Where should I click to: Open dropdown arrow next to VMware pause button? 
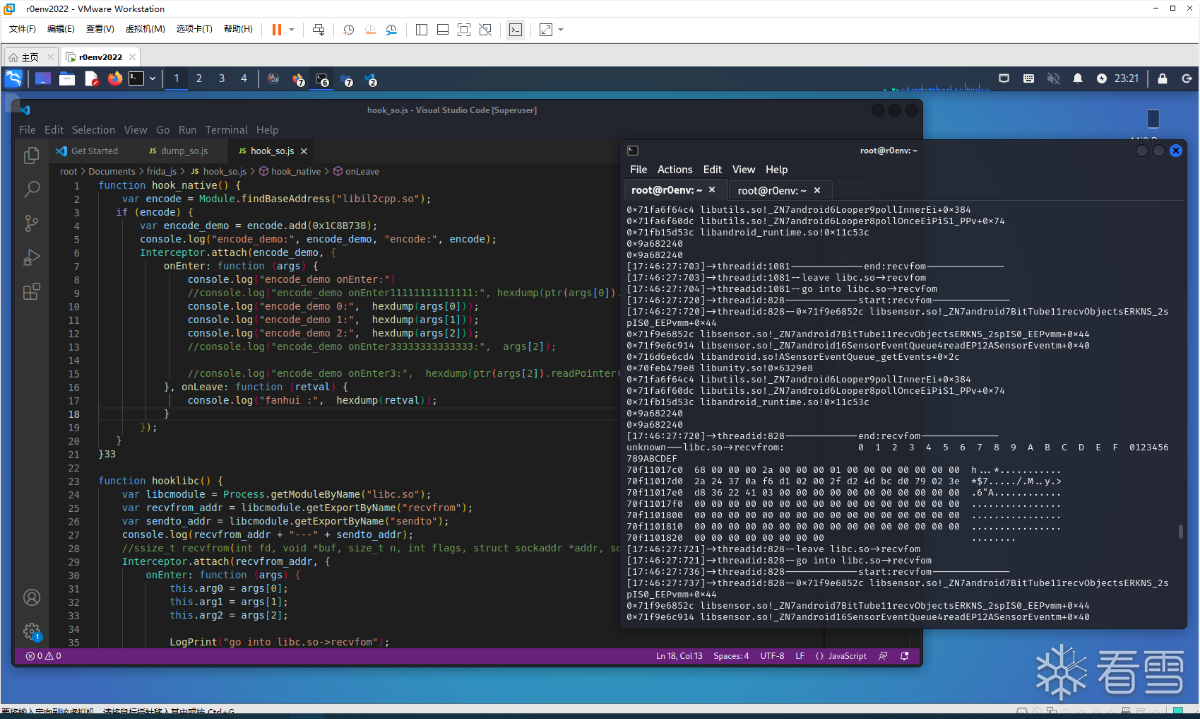292,30
